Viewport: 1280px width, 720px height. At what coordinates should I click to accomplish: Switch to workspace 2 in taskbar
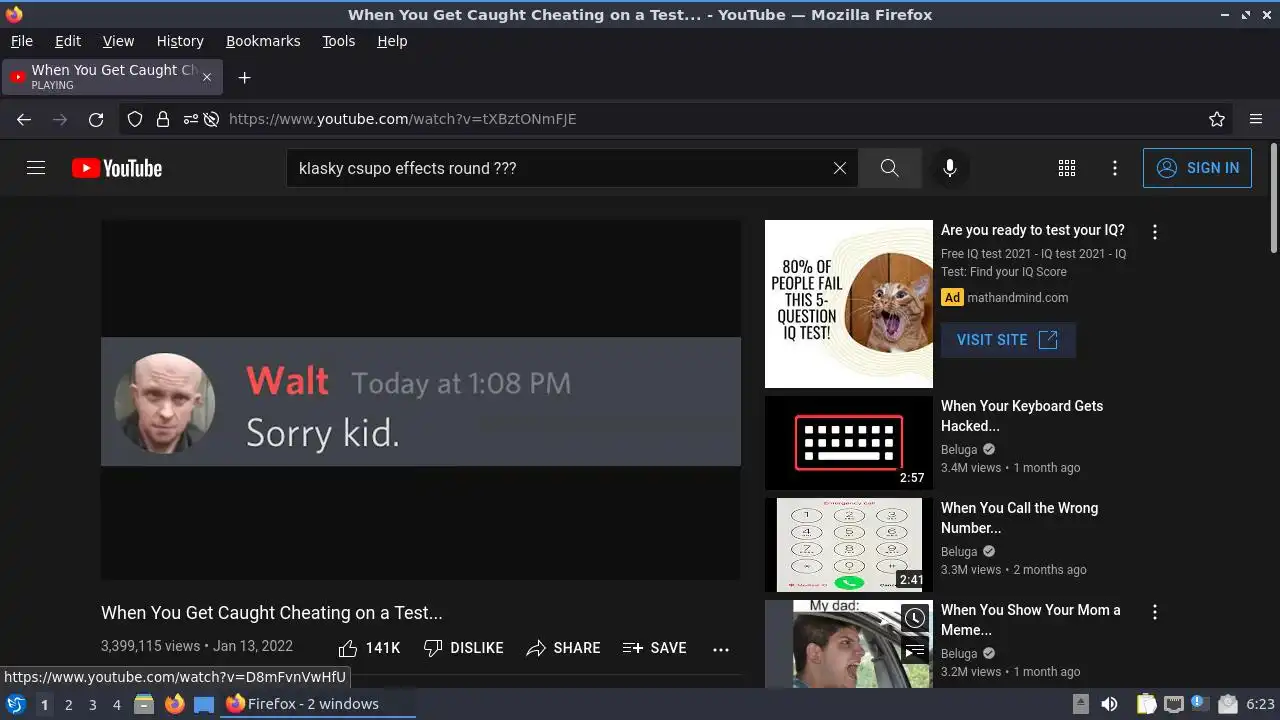tap(68, 704)
